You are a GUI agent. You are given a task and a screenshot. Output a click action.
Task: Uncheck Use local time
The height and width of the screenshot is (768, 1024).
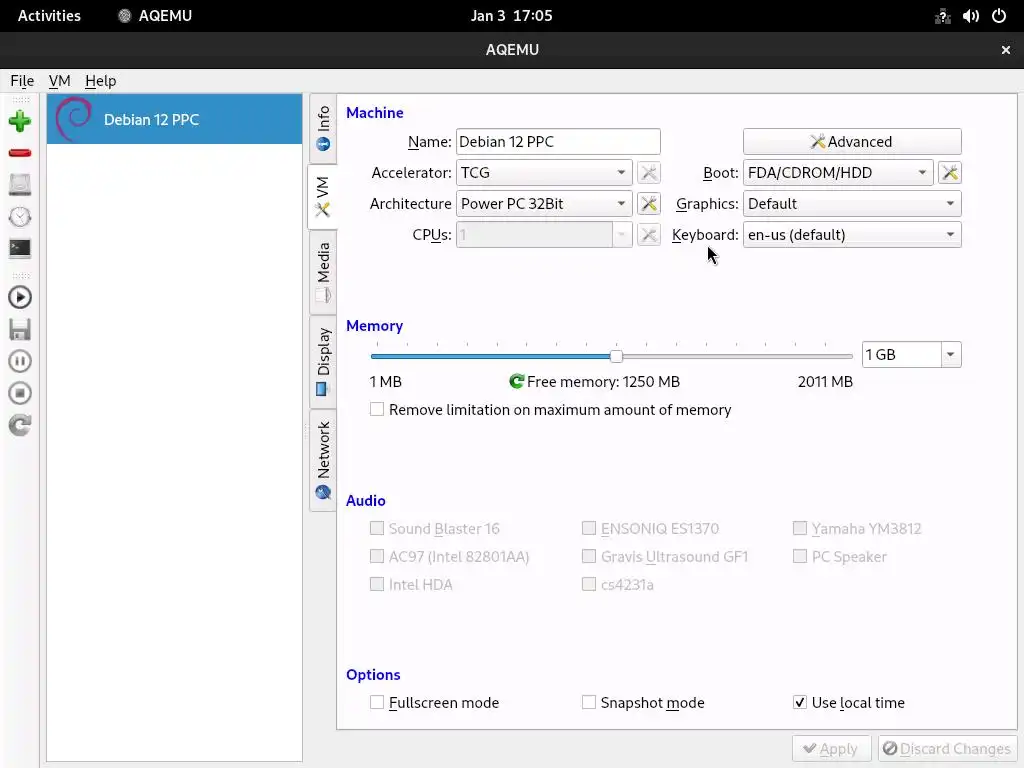800,703
